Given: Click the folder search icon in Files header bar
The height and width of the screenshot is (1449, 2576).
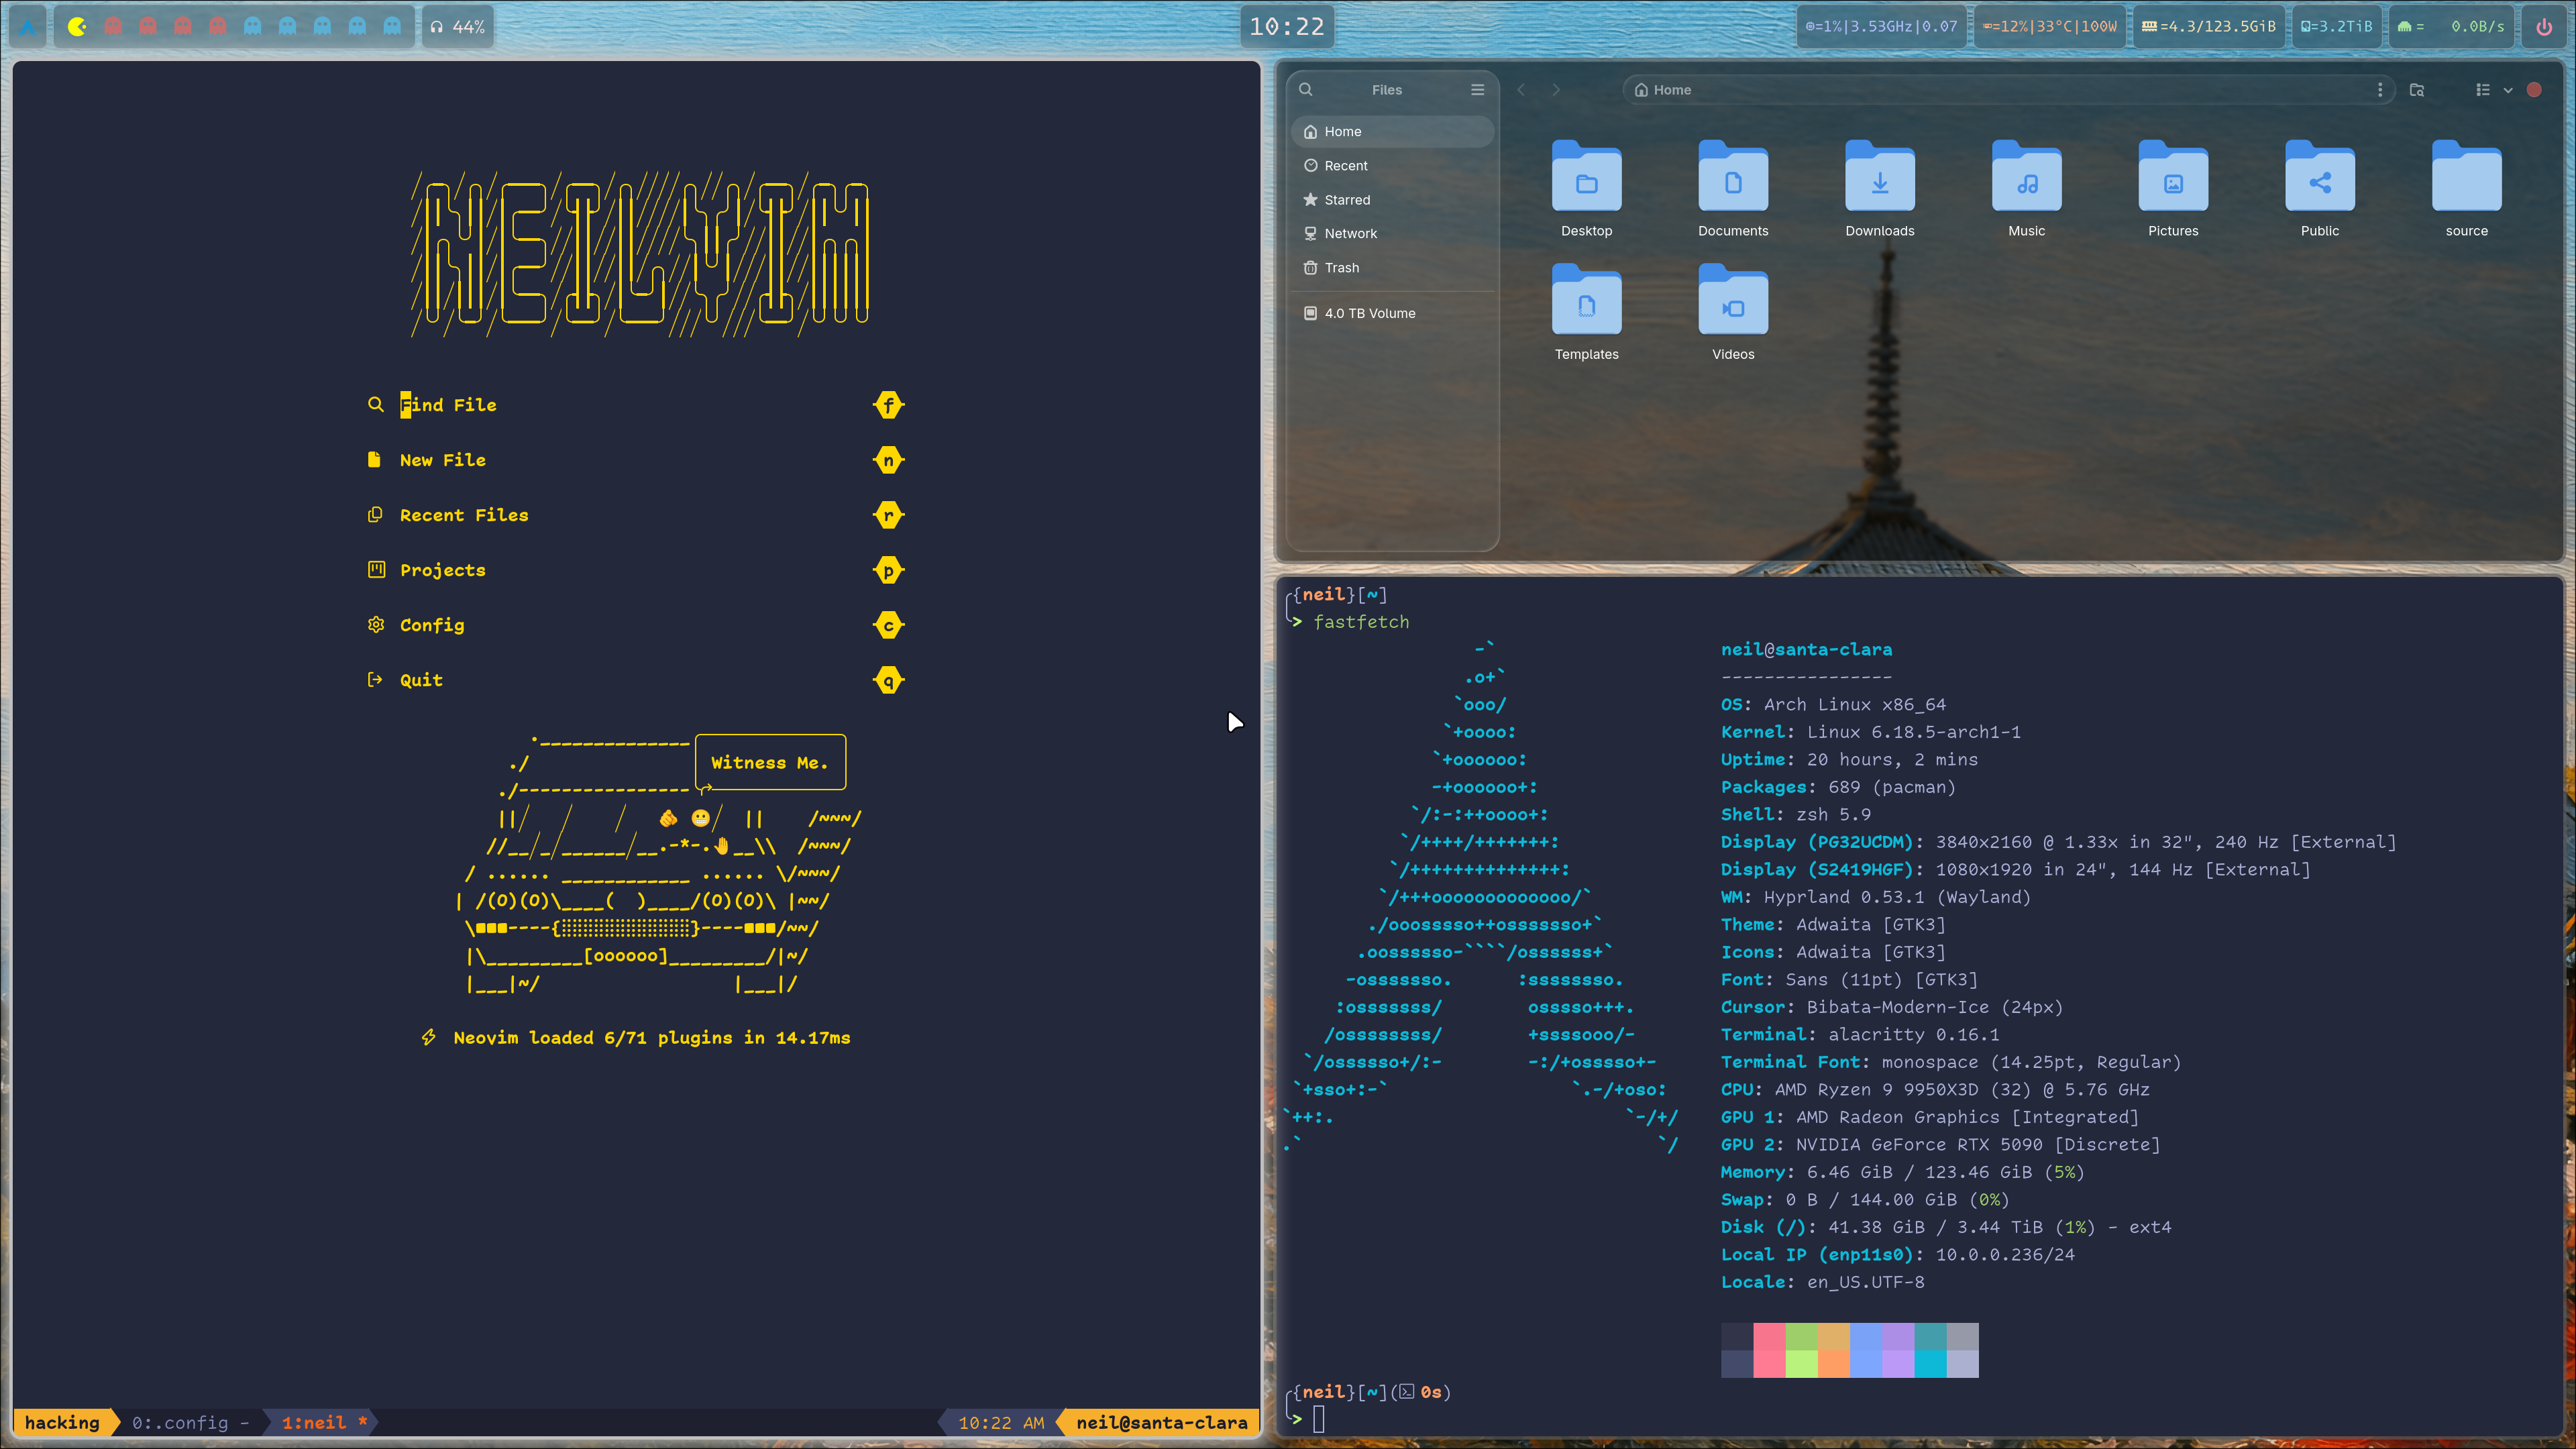Looking at the screenshot, I should coord(2417,90).
